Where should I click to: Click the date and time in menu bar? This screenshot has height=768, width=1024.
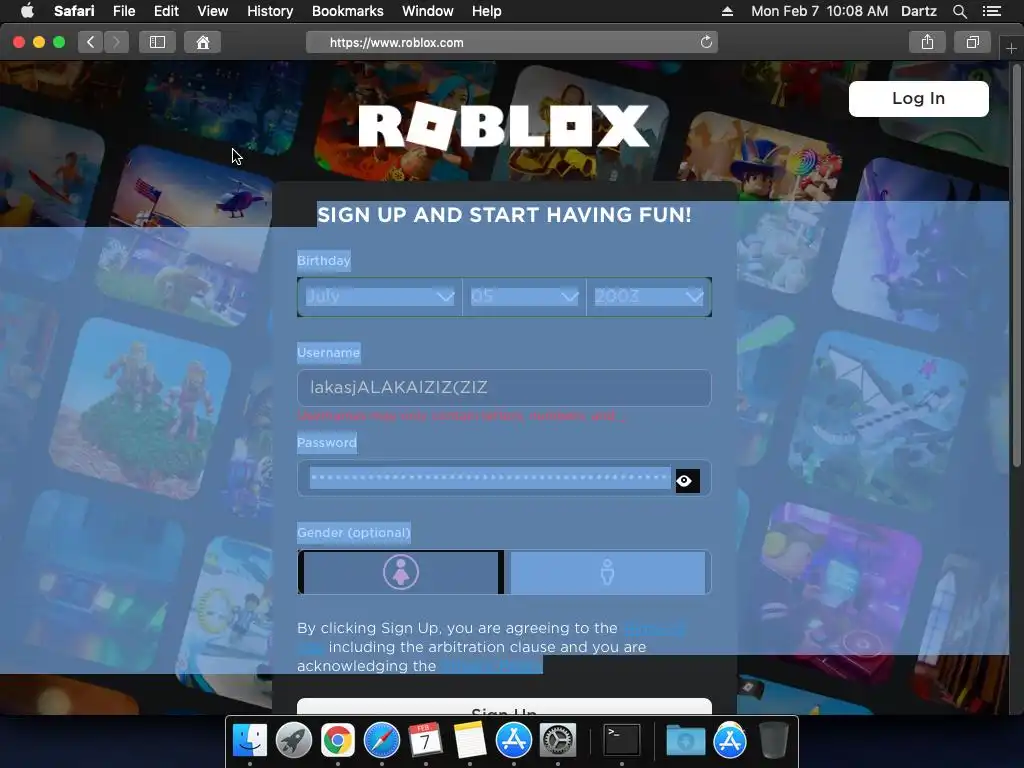coord(819,11)
